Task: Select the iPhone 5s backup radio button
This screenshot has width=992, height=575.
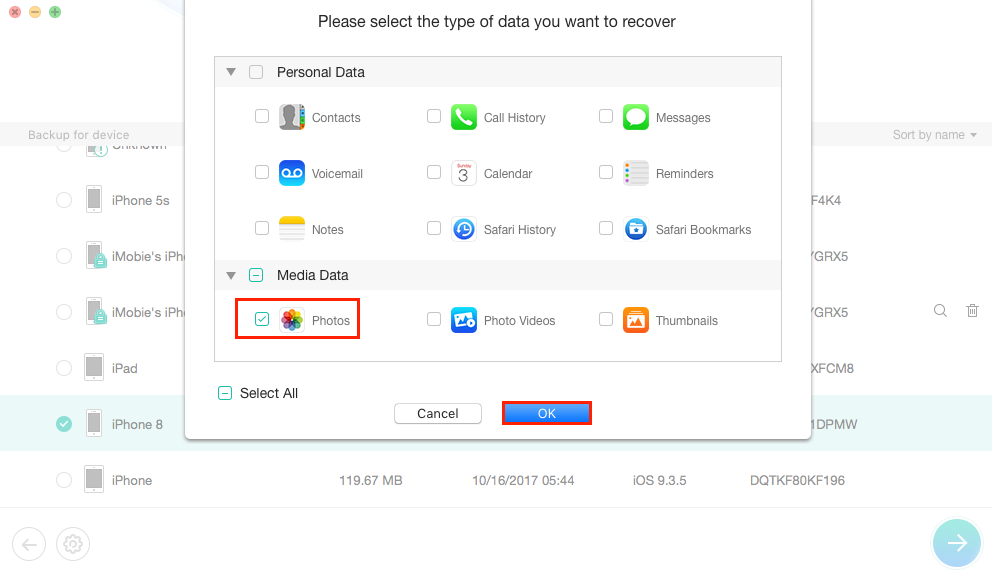Action: (64, 200)
